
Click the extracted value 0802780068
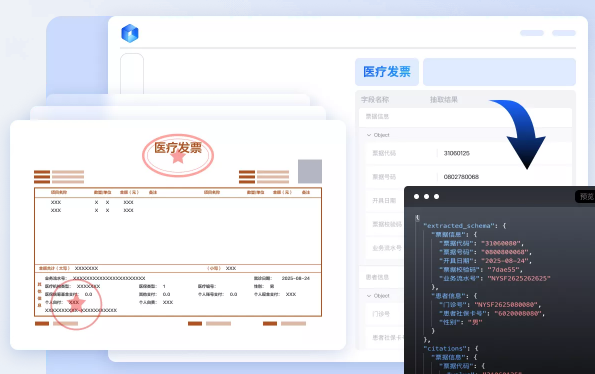click(x=461, y=177)
